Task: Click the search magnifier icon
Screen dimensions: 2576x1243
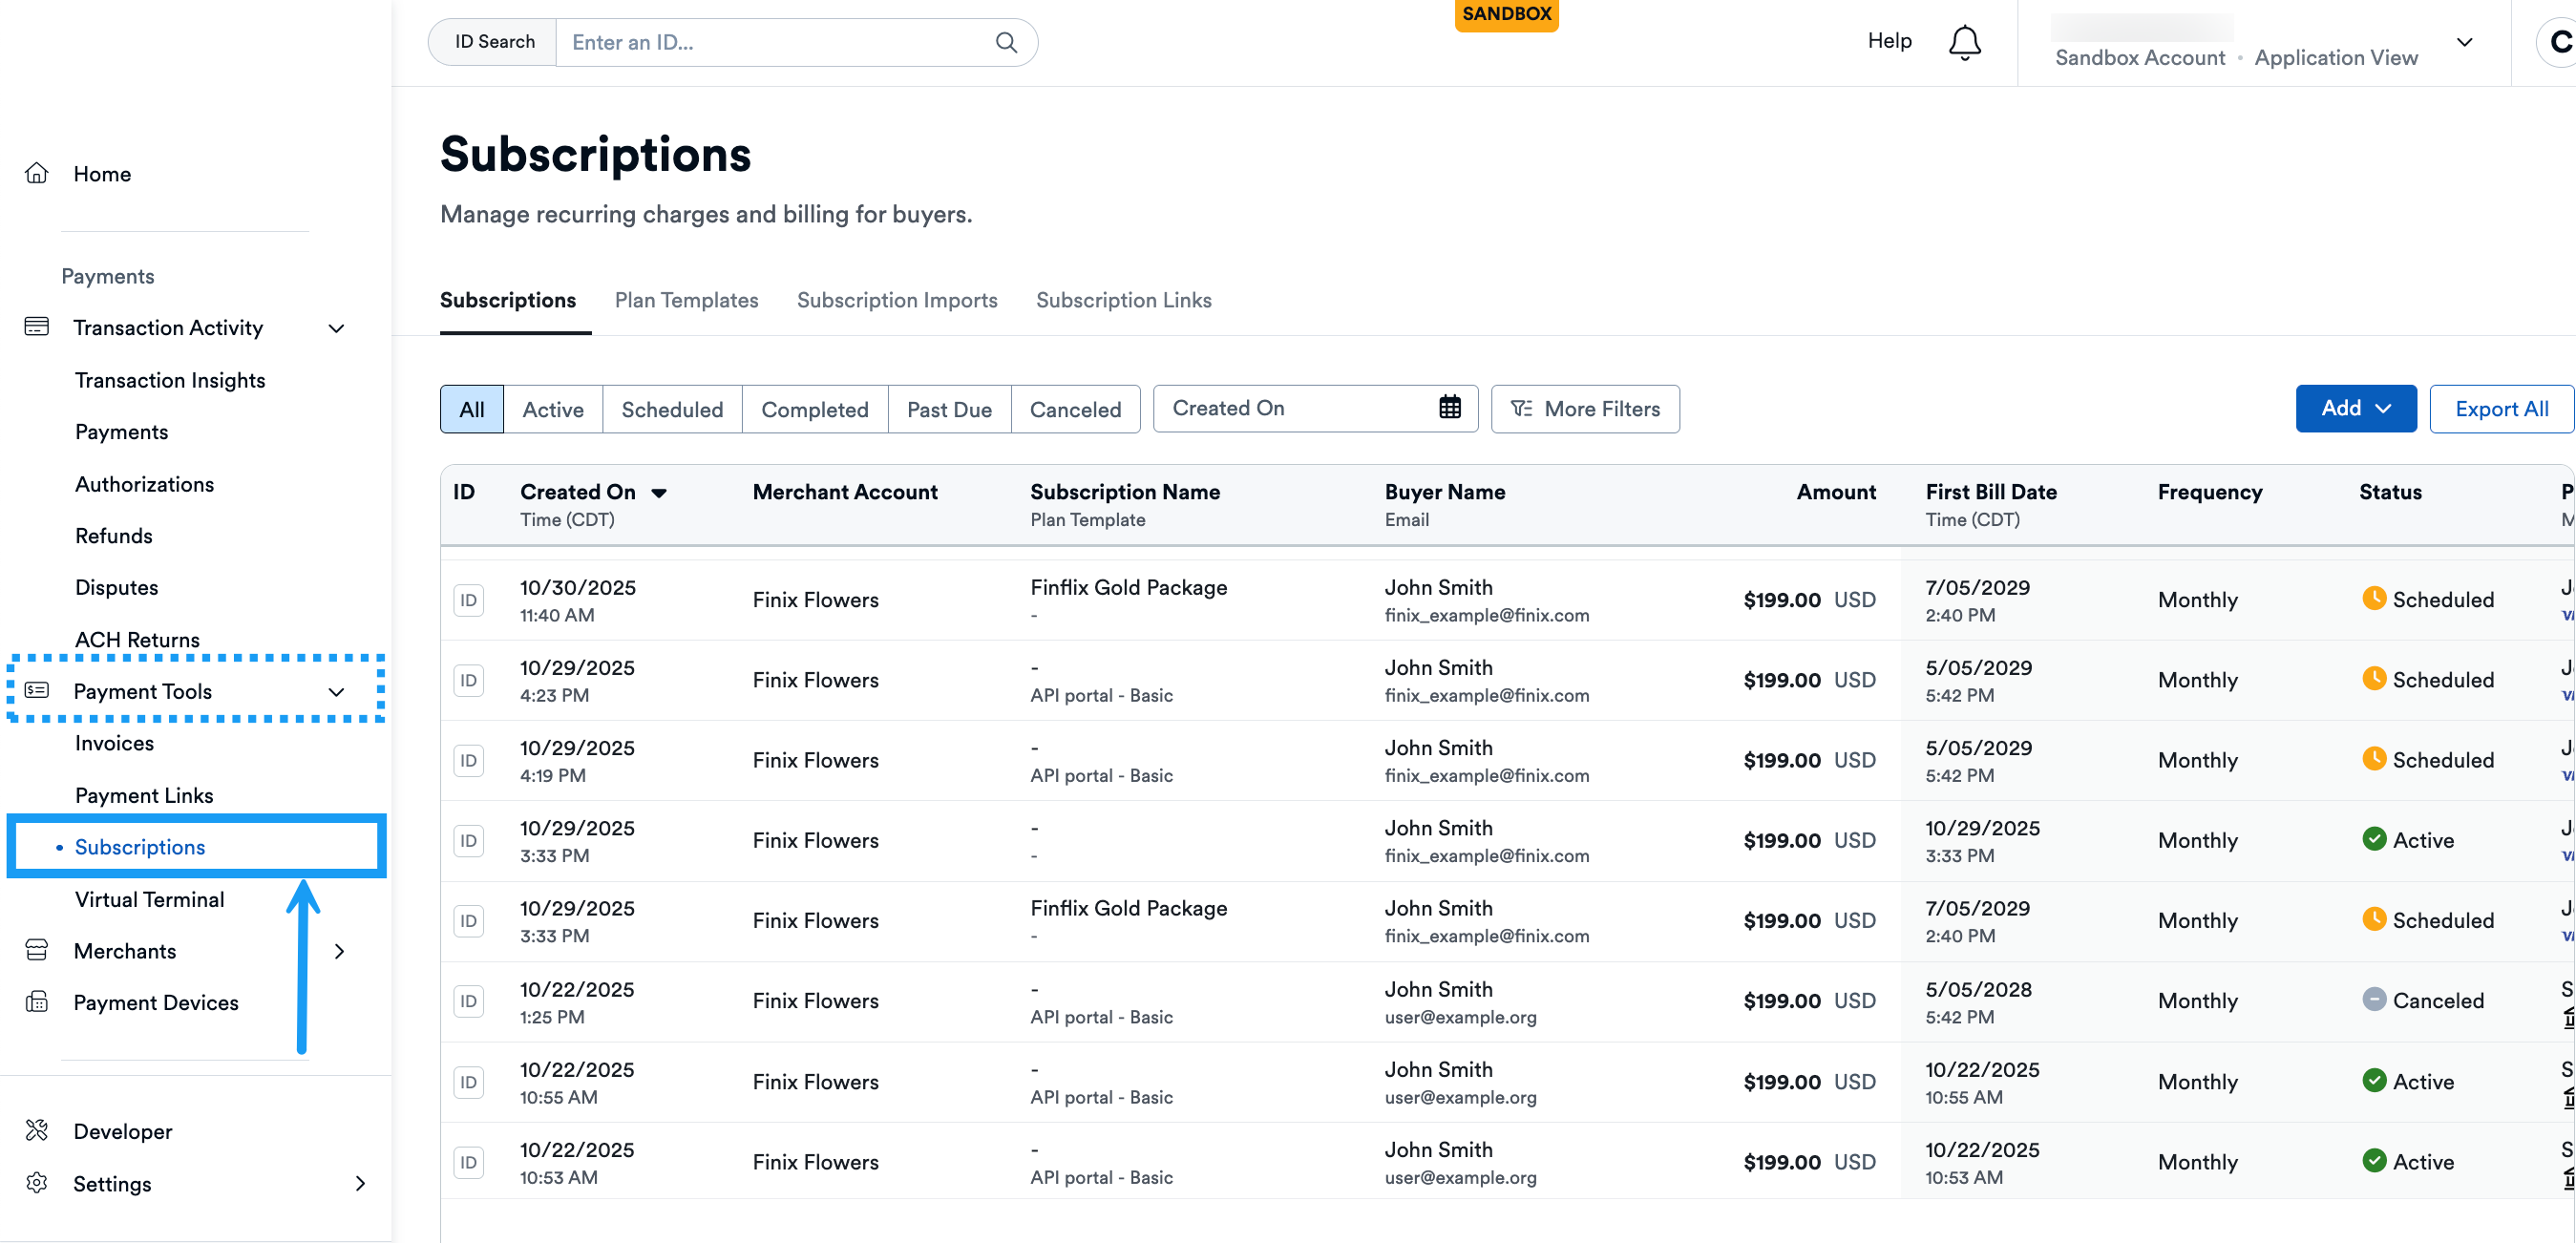Action: (1006, 42)
